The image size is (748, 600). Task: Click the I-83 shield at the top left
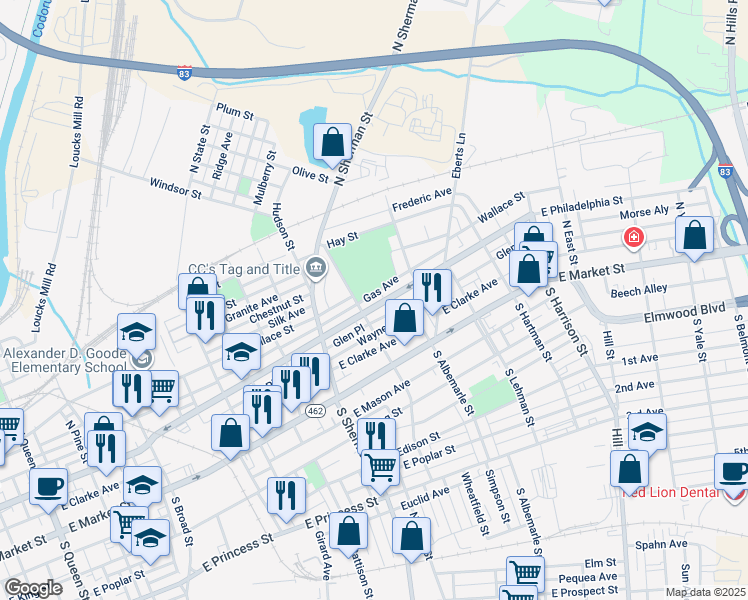184,73
